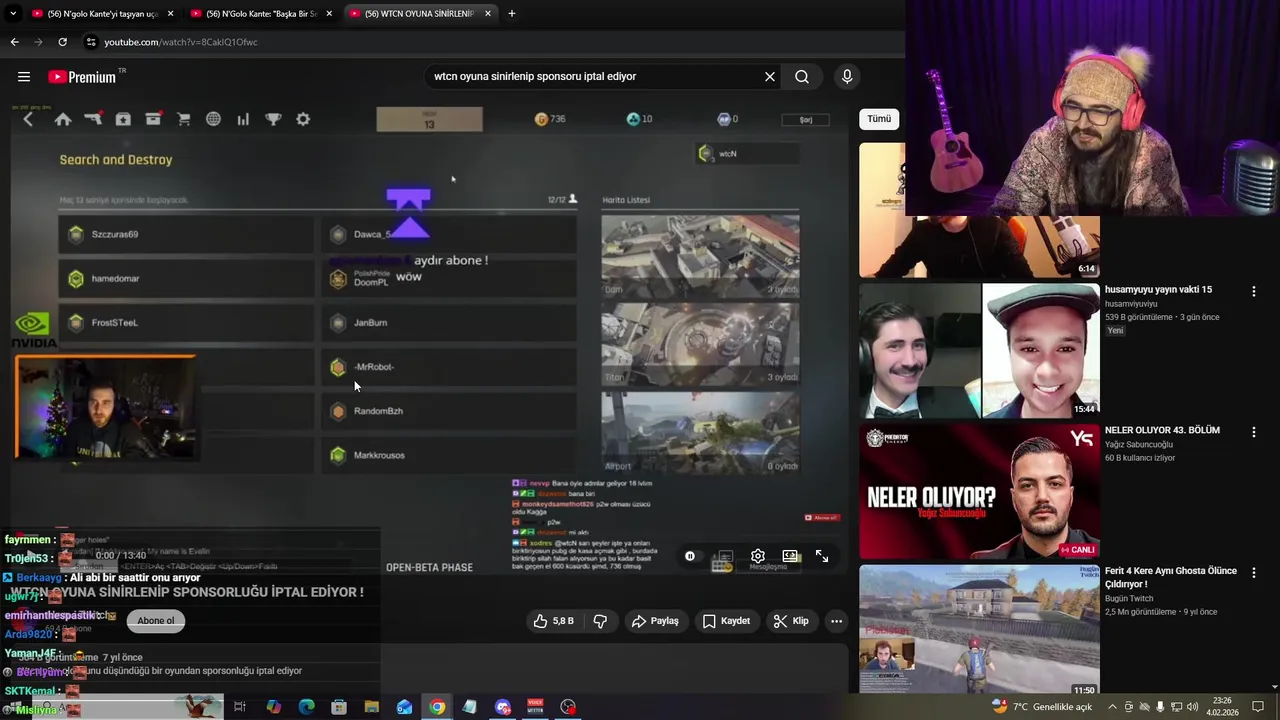The height and width of the screenshot is (720, 1280).
Task: Open a new browser tab
Action: click(x=512, y=13)
